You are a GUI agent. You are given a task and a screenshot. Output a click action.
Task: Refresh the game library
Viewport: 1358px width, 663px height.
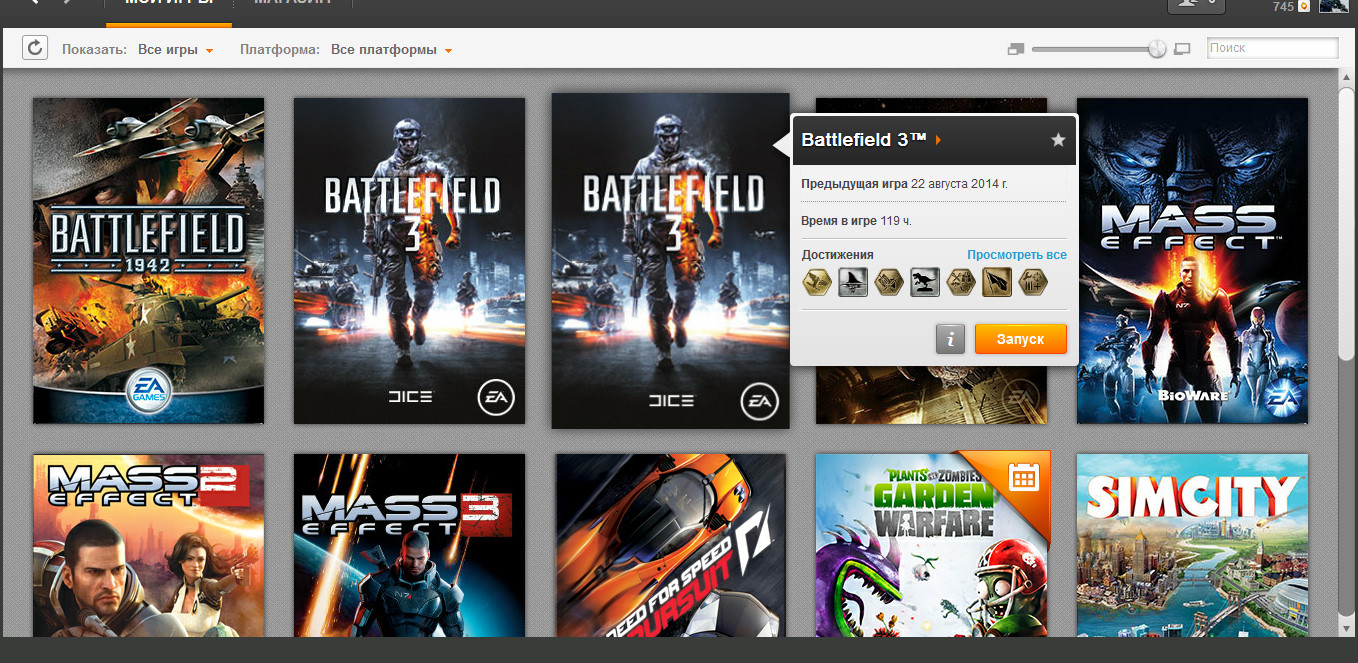click(35, 47)
